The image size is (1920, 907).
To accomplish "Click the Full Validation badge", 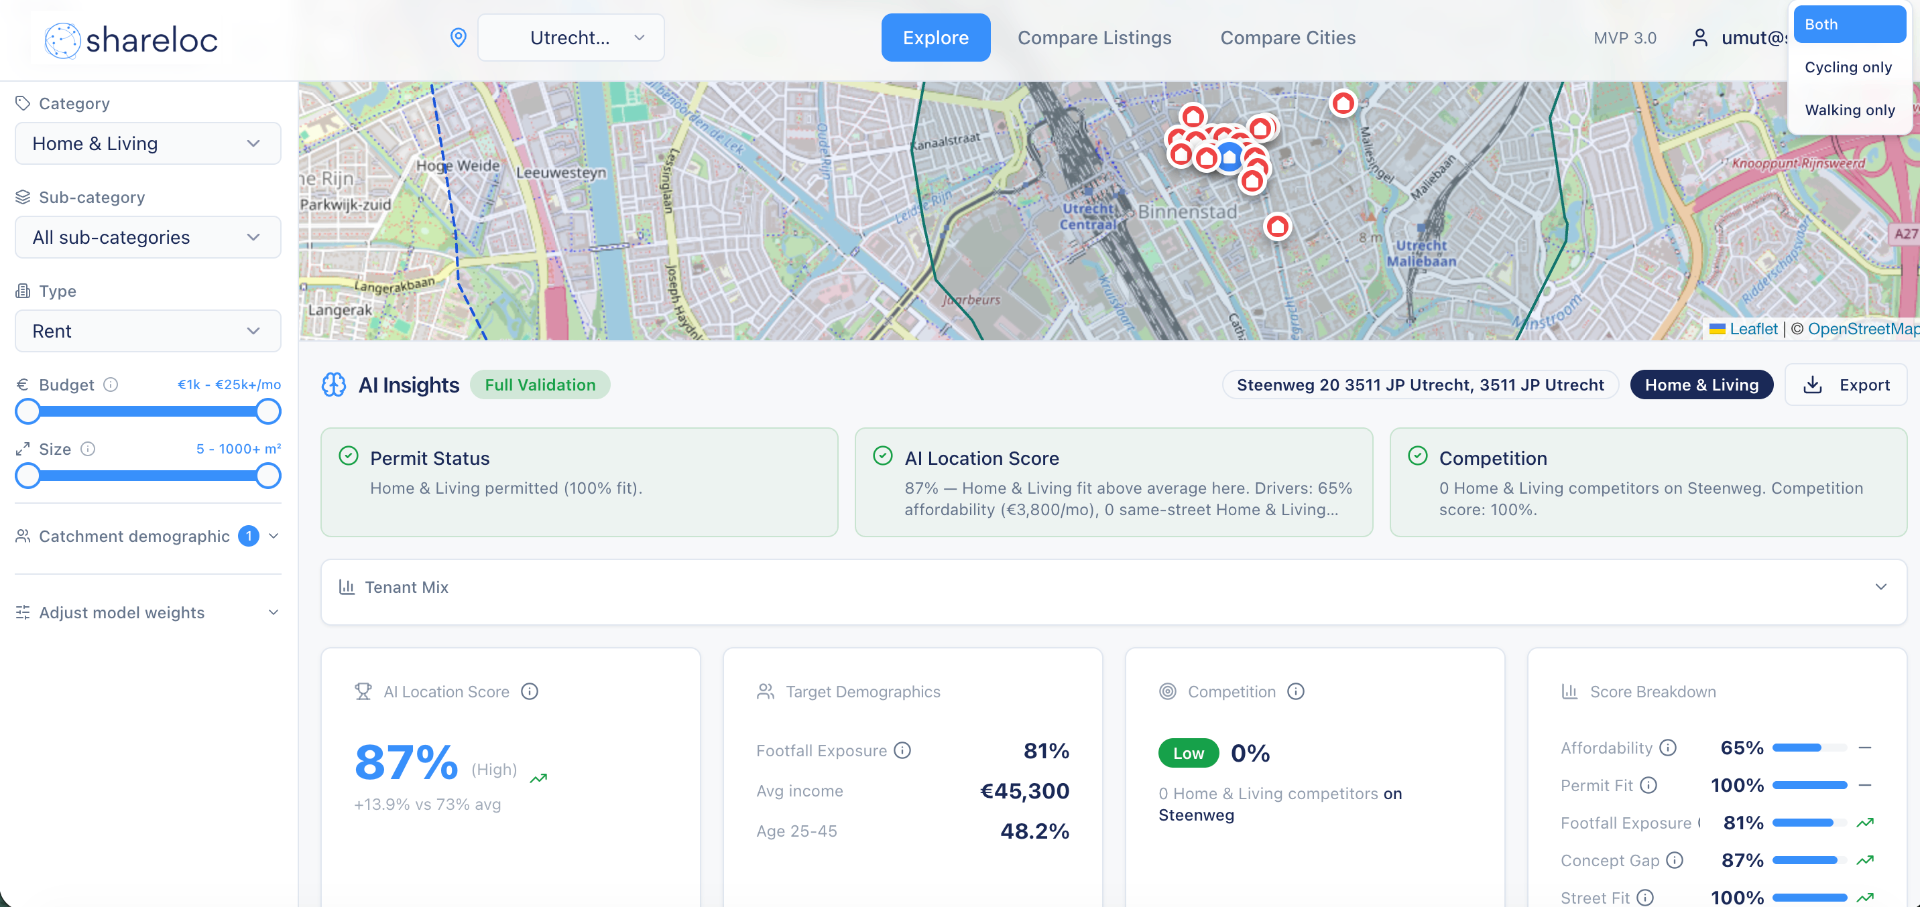I will click(540, 385).
